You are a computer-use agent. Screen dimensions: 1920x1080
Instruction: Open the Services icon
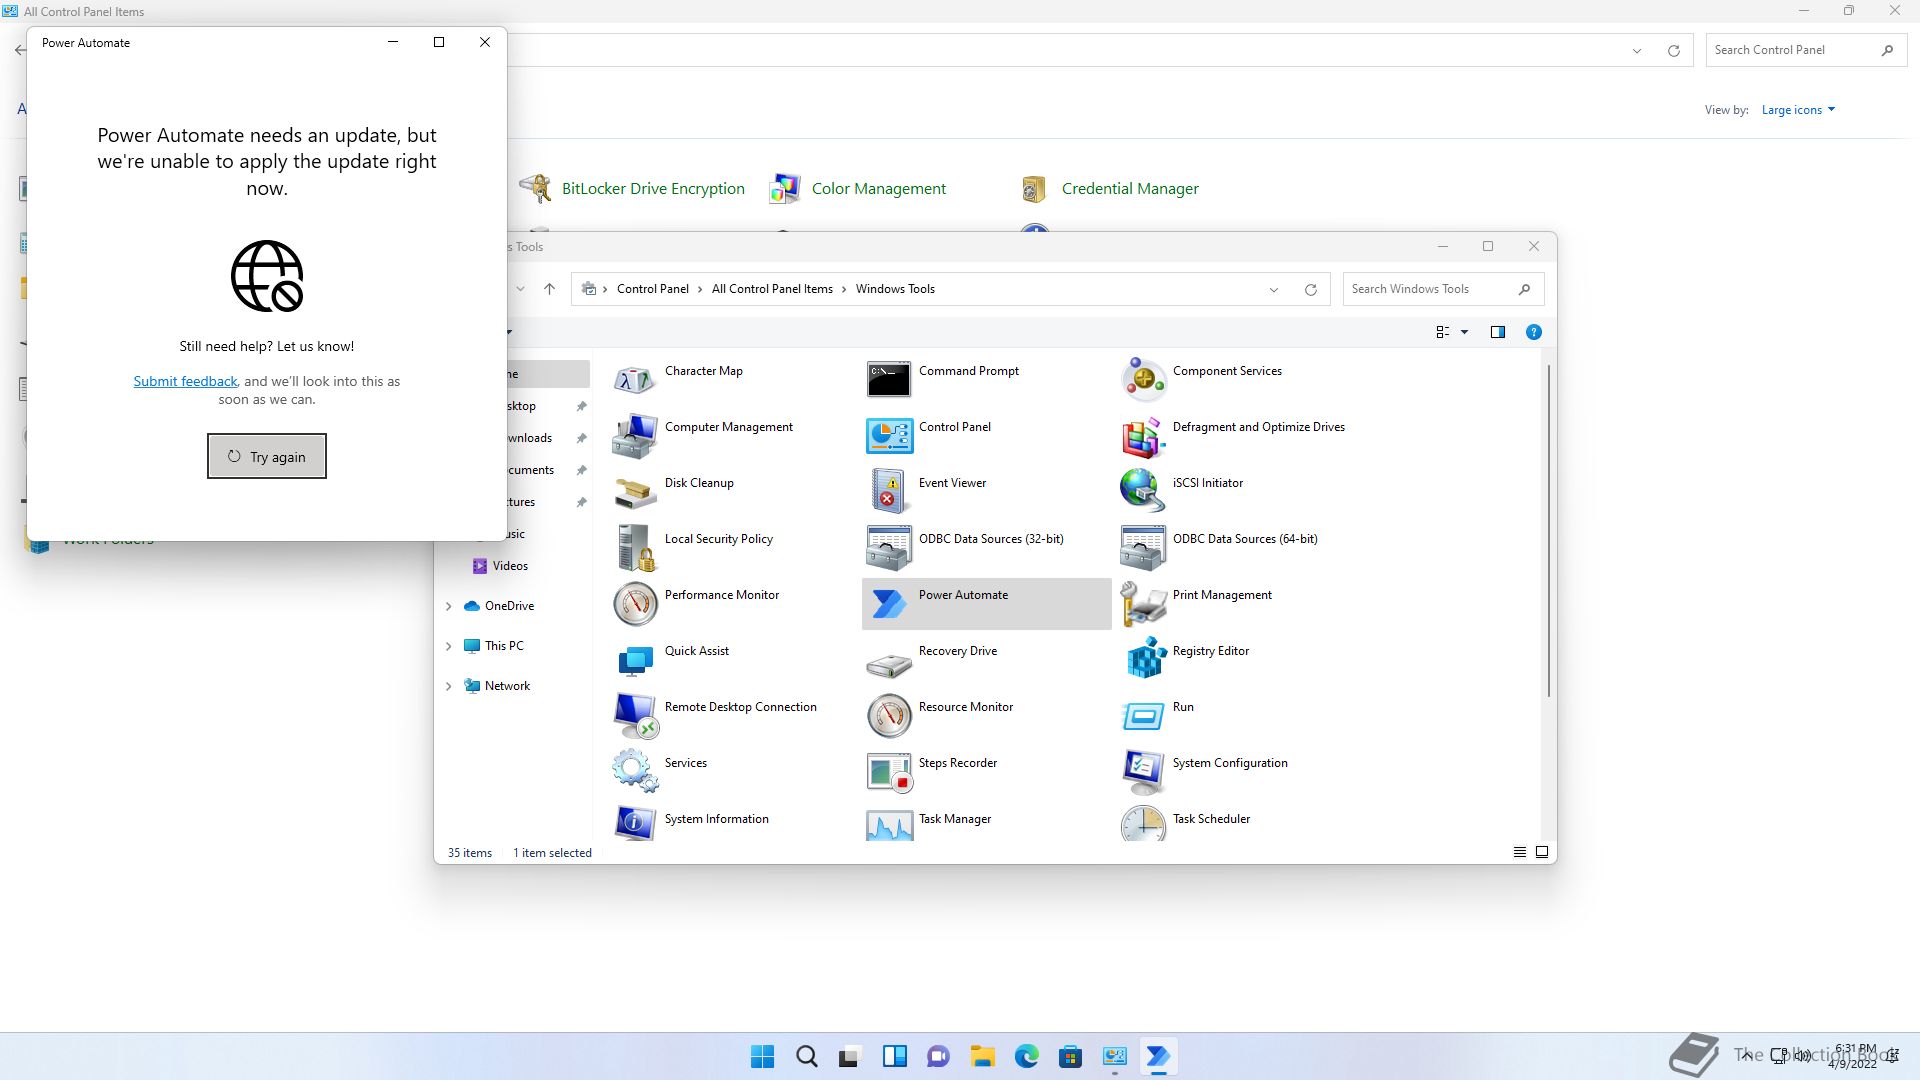[x=635, y=771]
